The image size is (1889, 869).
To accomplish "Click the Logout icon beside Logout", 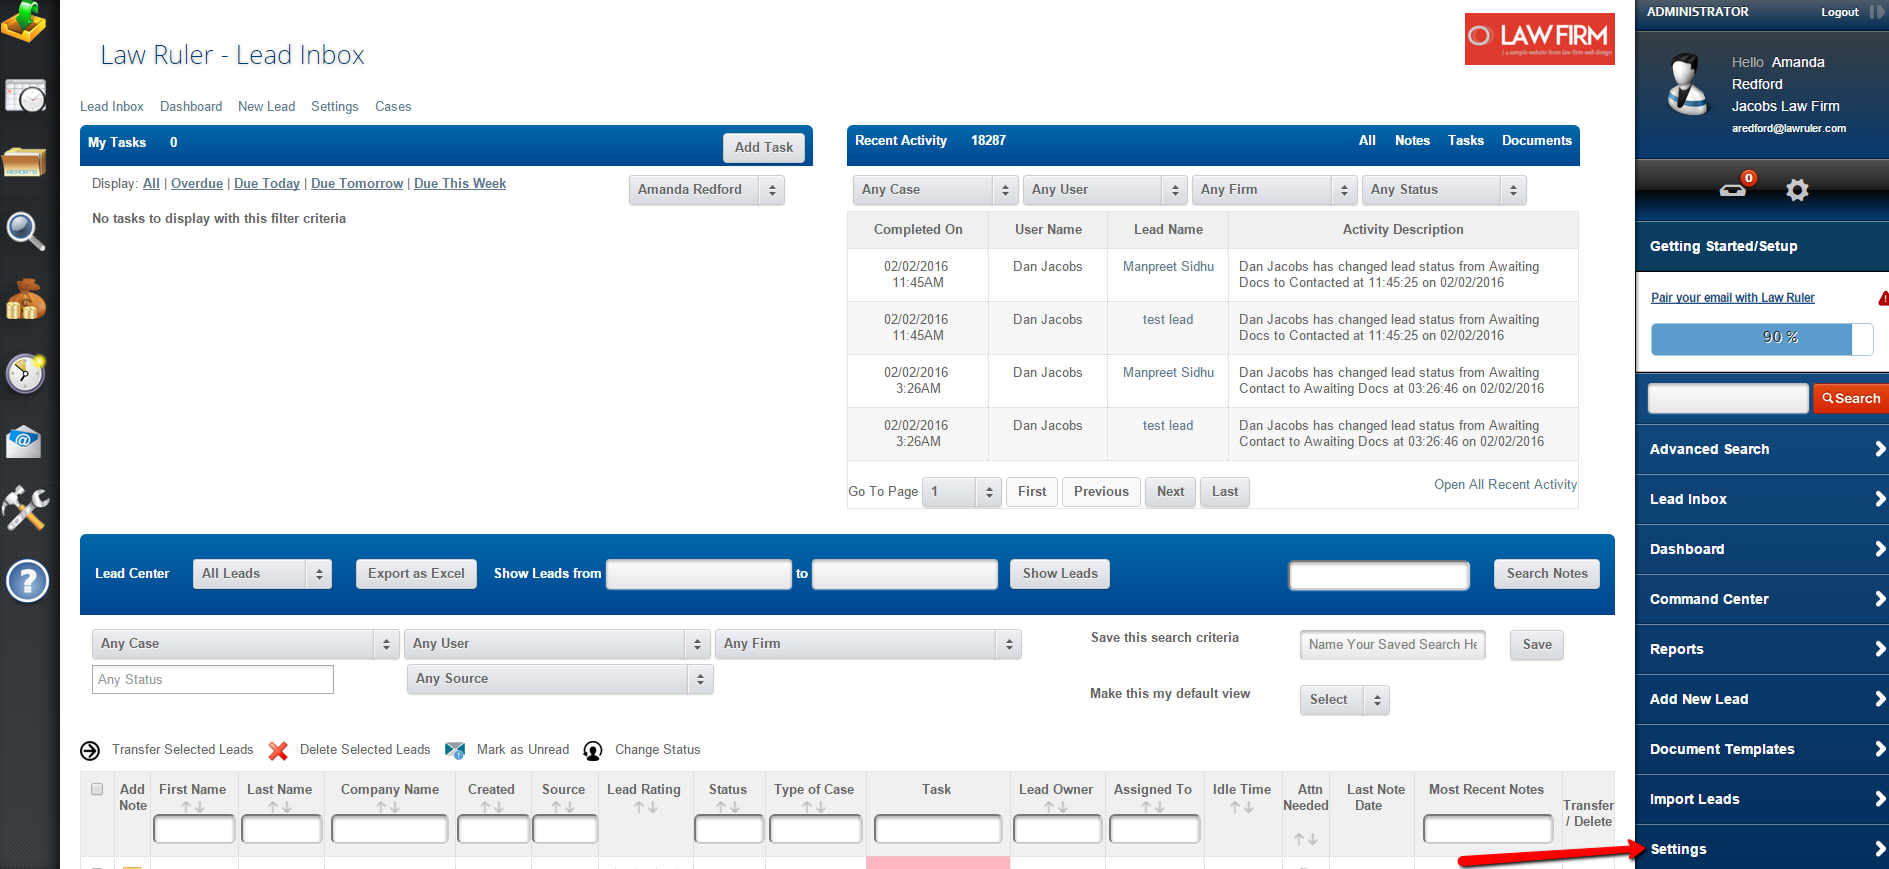I will 1877,12.
